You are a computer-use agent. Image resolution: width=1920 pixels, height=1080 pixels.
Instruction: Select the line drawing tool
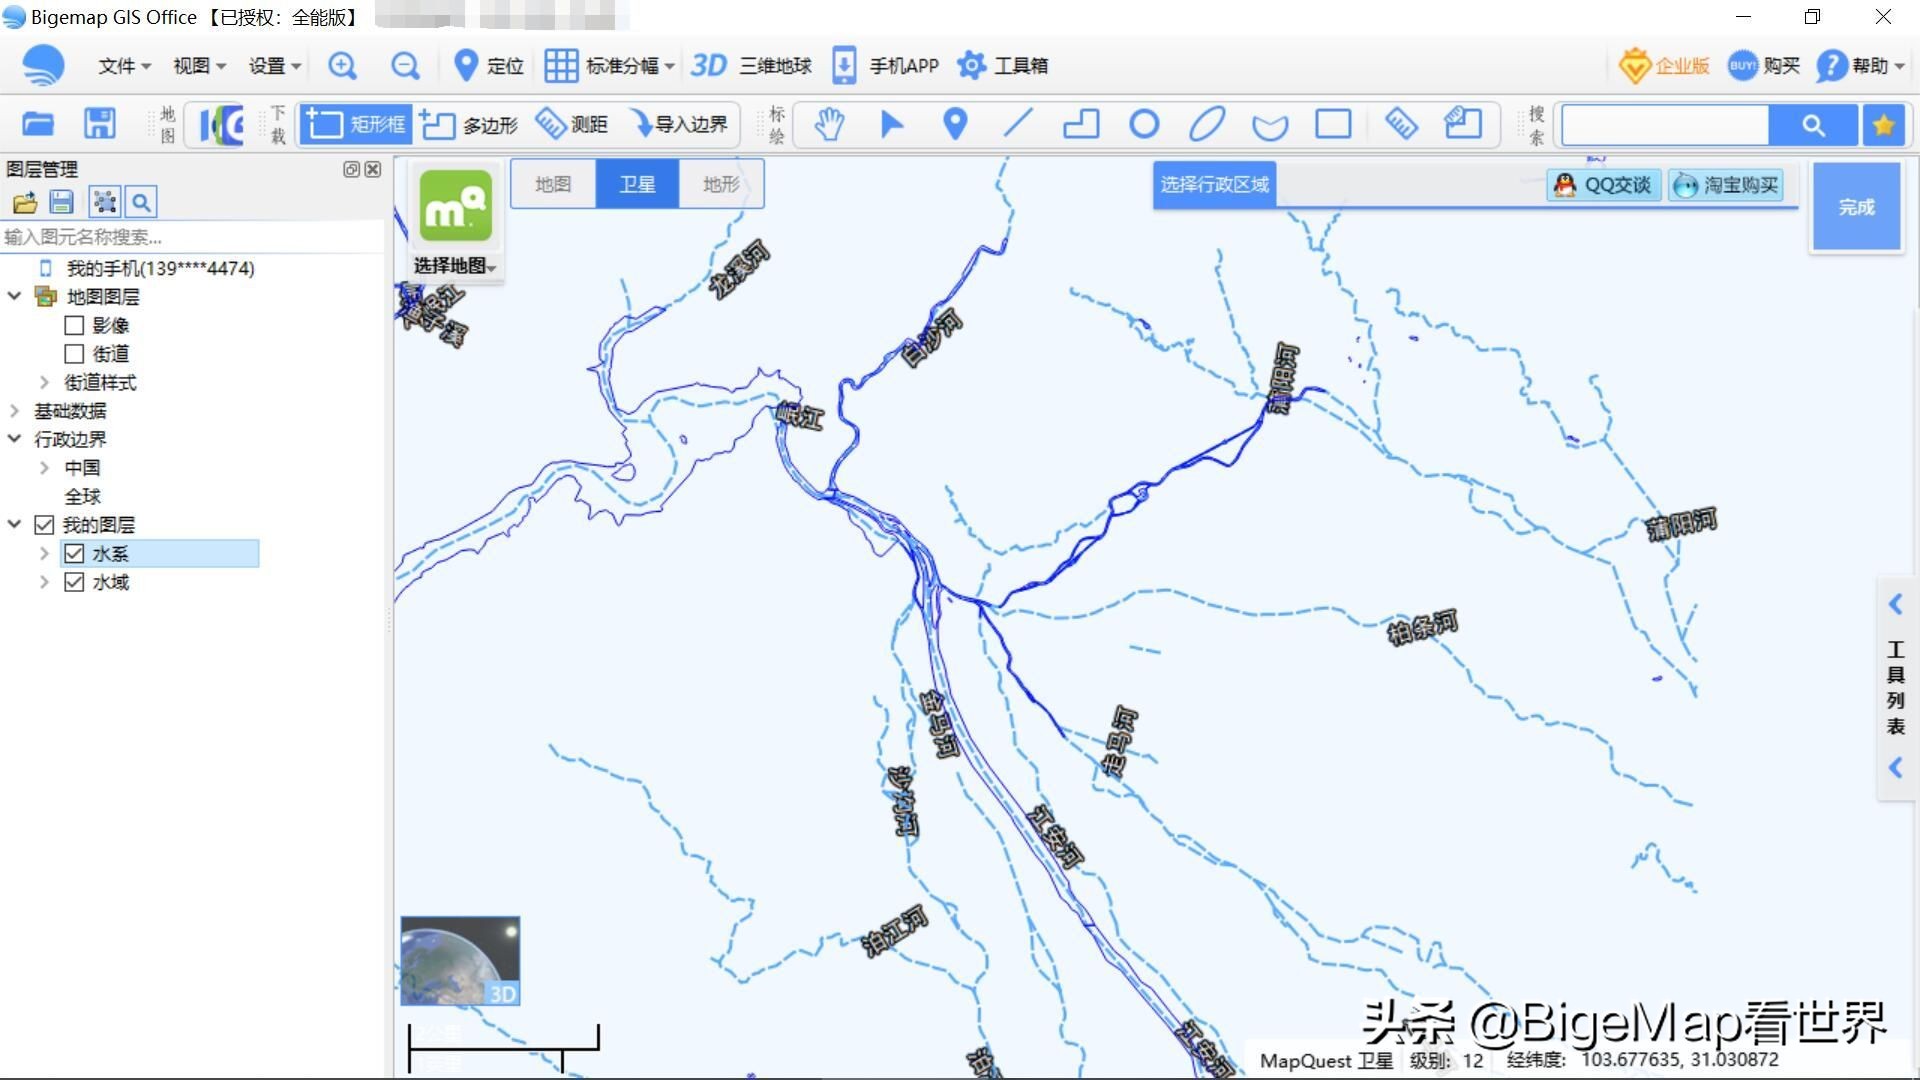click(x=1018, y=124)
